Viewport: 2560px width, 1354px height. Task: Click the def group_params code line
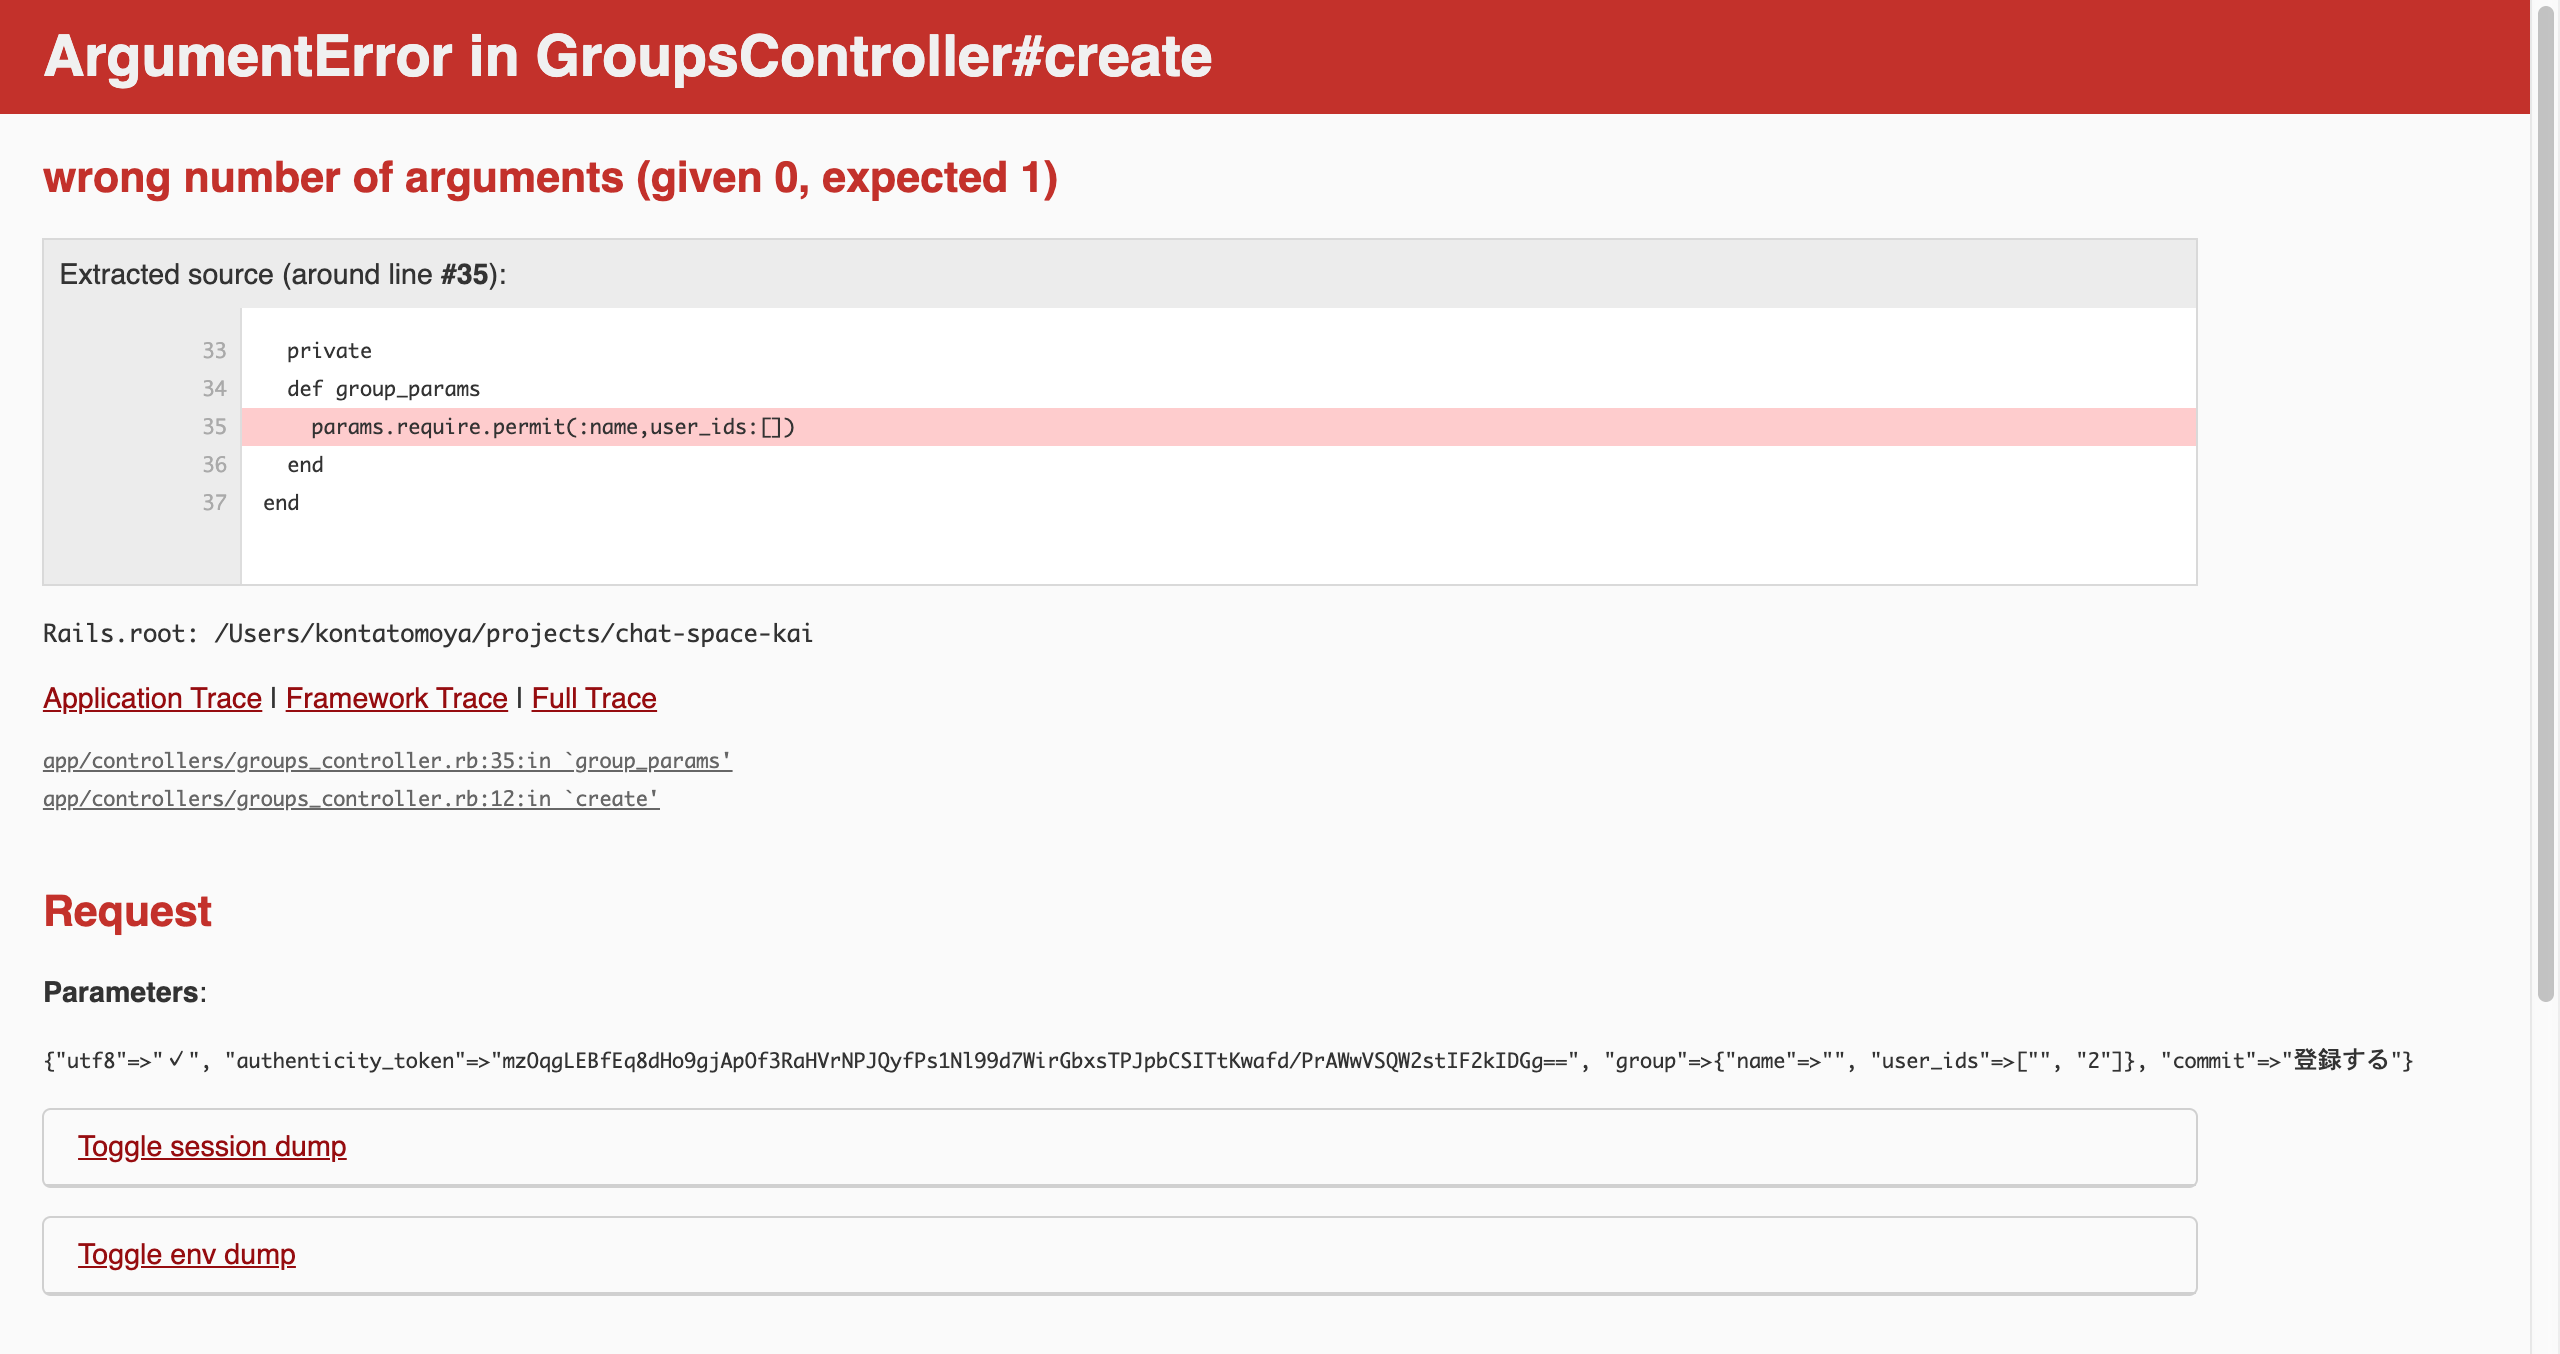click(x=383, y=389)
